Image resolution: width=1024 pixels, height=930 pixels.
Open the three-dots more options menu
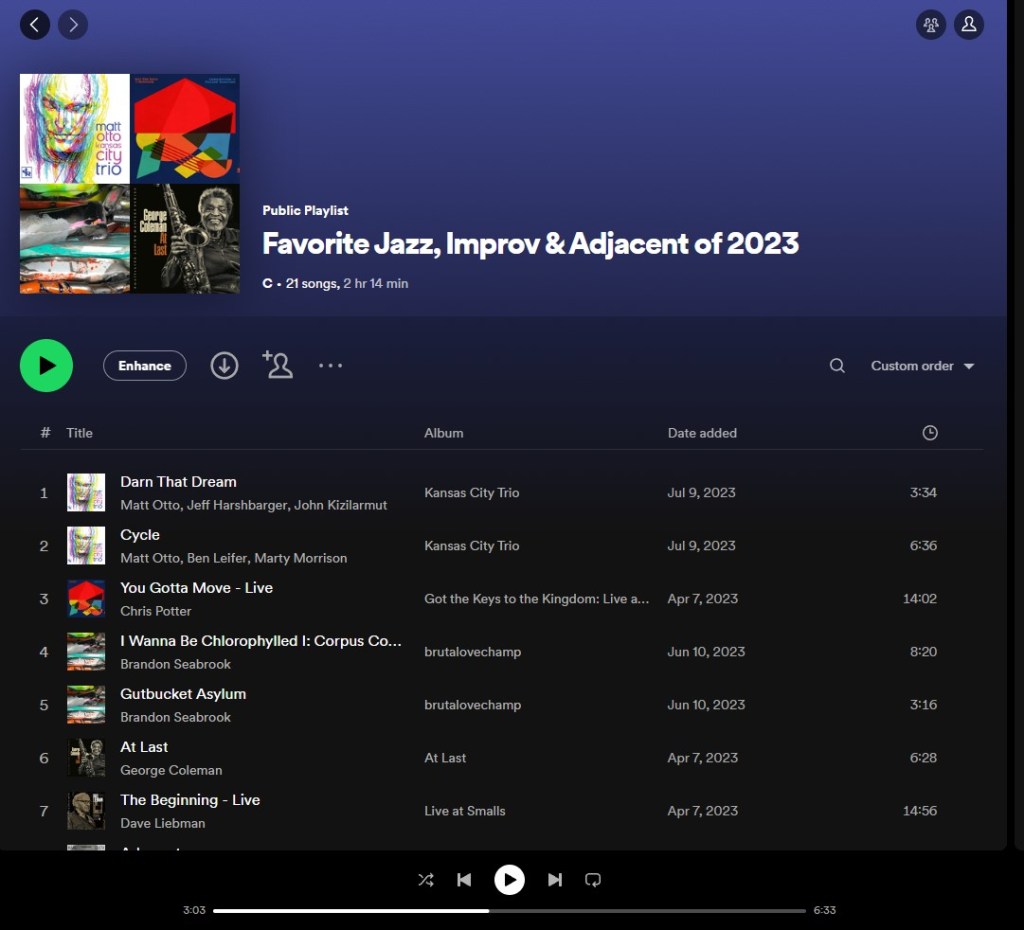(330, 366)
